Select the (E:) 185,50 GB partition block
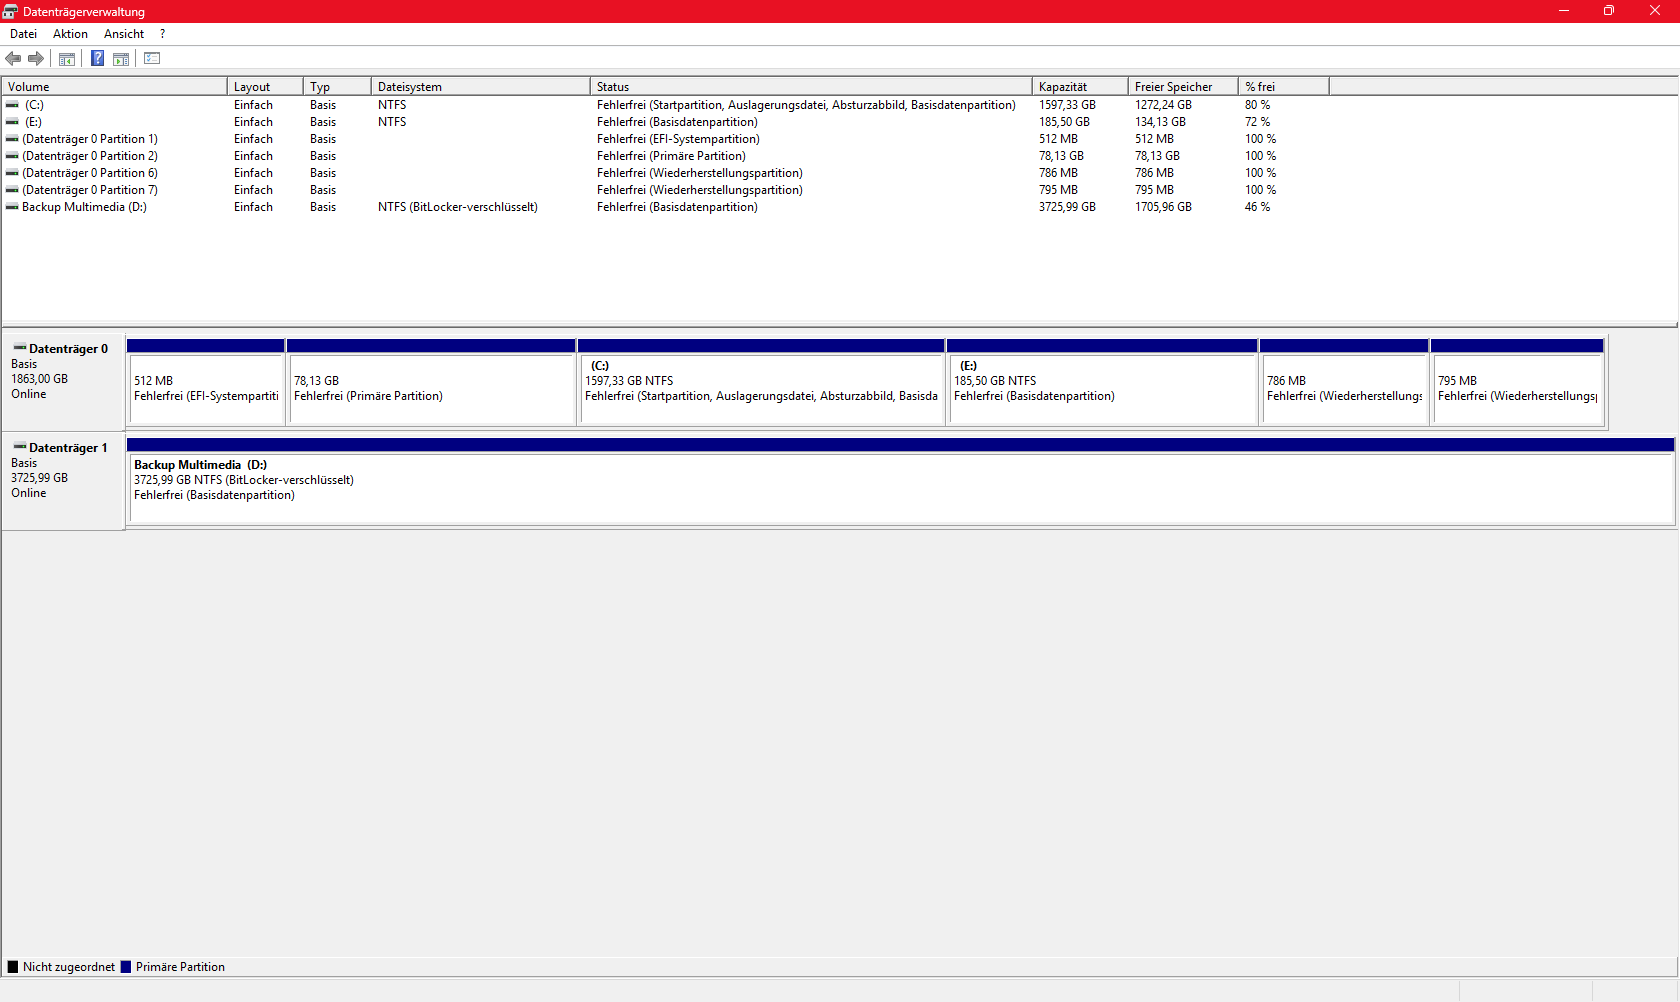This screenshot has height=1002, width=1680. (1102, 382)
